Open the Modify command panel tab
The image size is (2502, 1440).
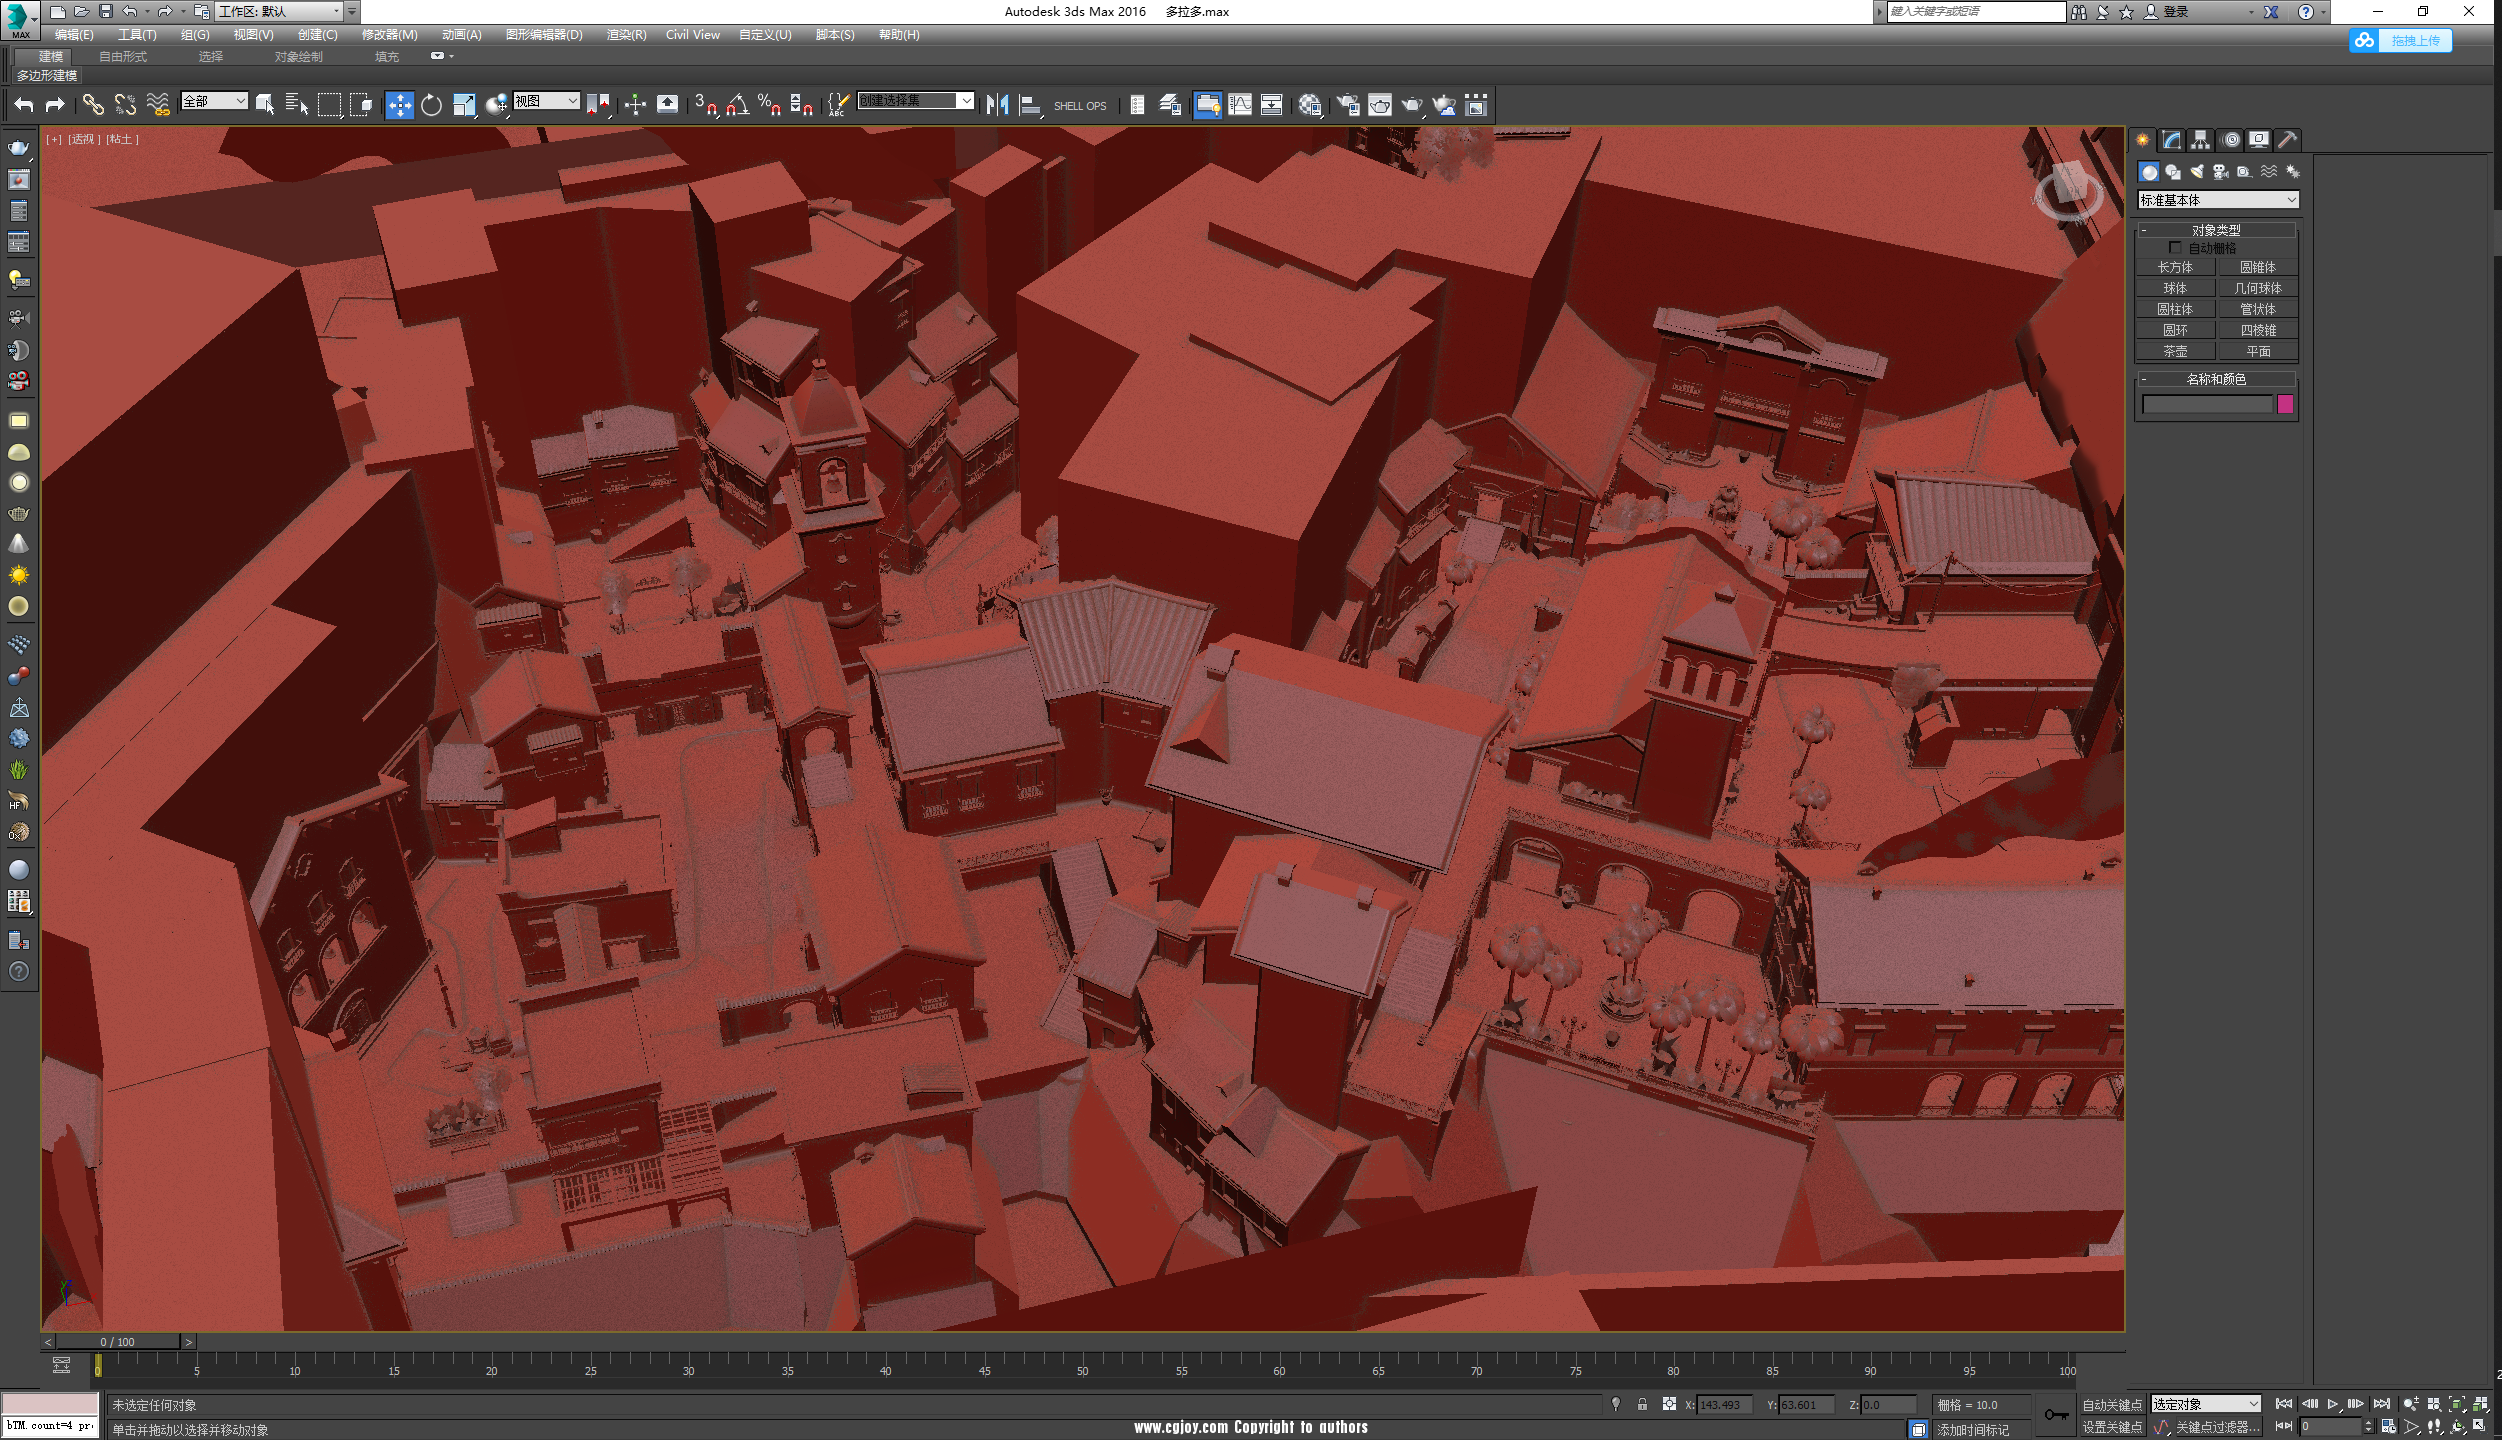[x=2171, y=140]
